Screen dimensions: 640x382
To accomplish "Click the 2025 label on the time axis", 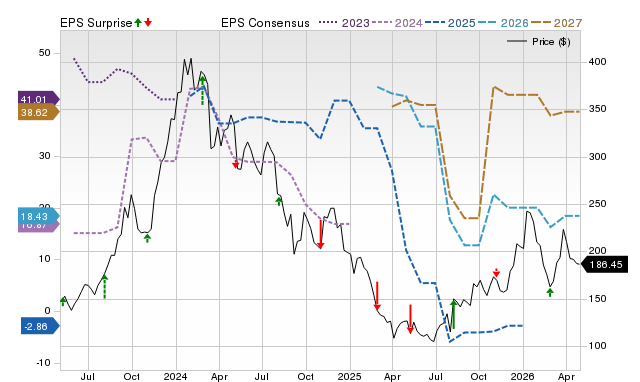I will [x=349, y=377].
